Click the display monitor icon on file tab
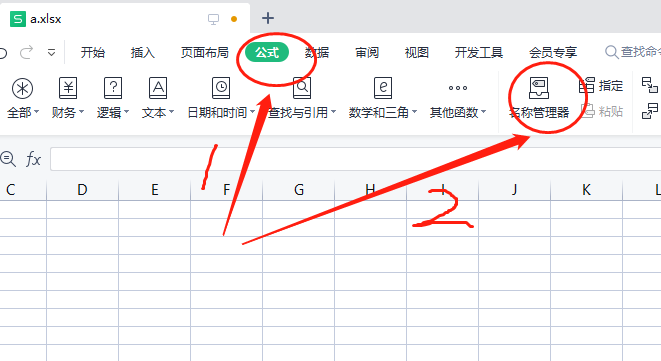Screen dimensions: 661x361 pyautogui.click(x=213, y=19)
